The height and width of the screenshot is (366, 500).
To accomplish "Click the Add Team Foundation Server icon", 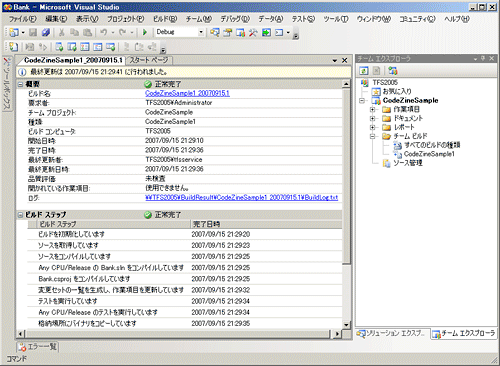I will [392, 71].
